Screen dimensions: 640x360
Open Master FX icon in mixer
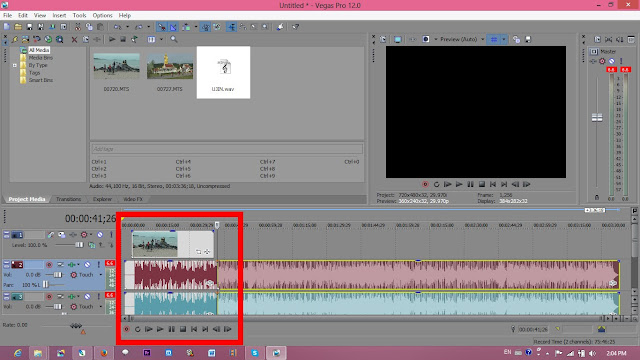click(x=593, y=61)
